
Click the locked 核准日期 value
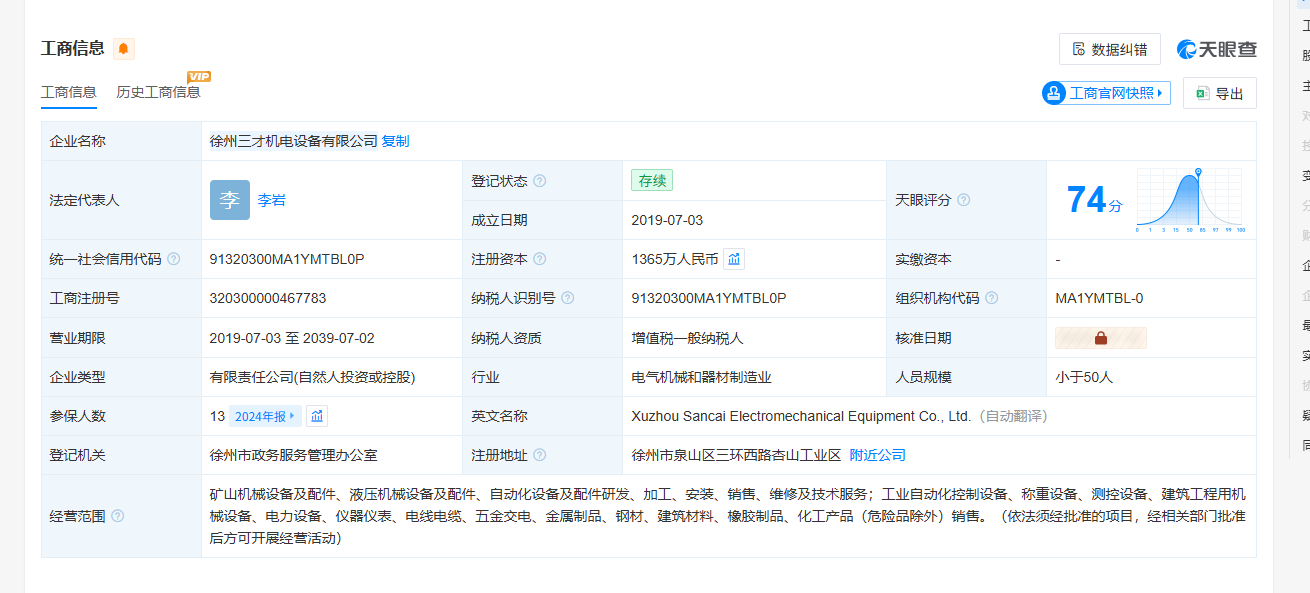(1100, 338)
